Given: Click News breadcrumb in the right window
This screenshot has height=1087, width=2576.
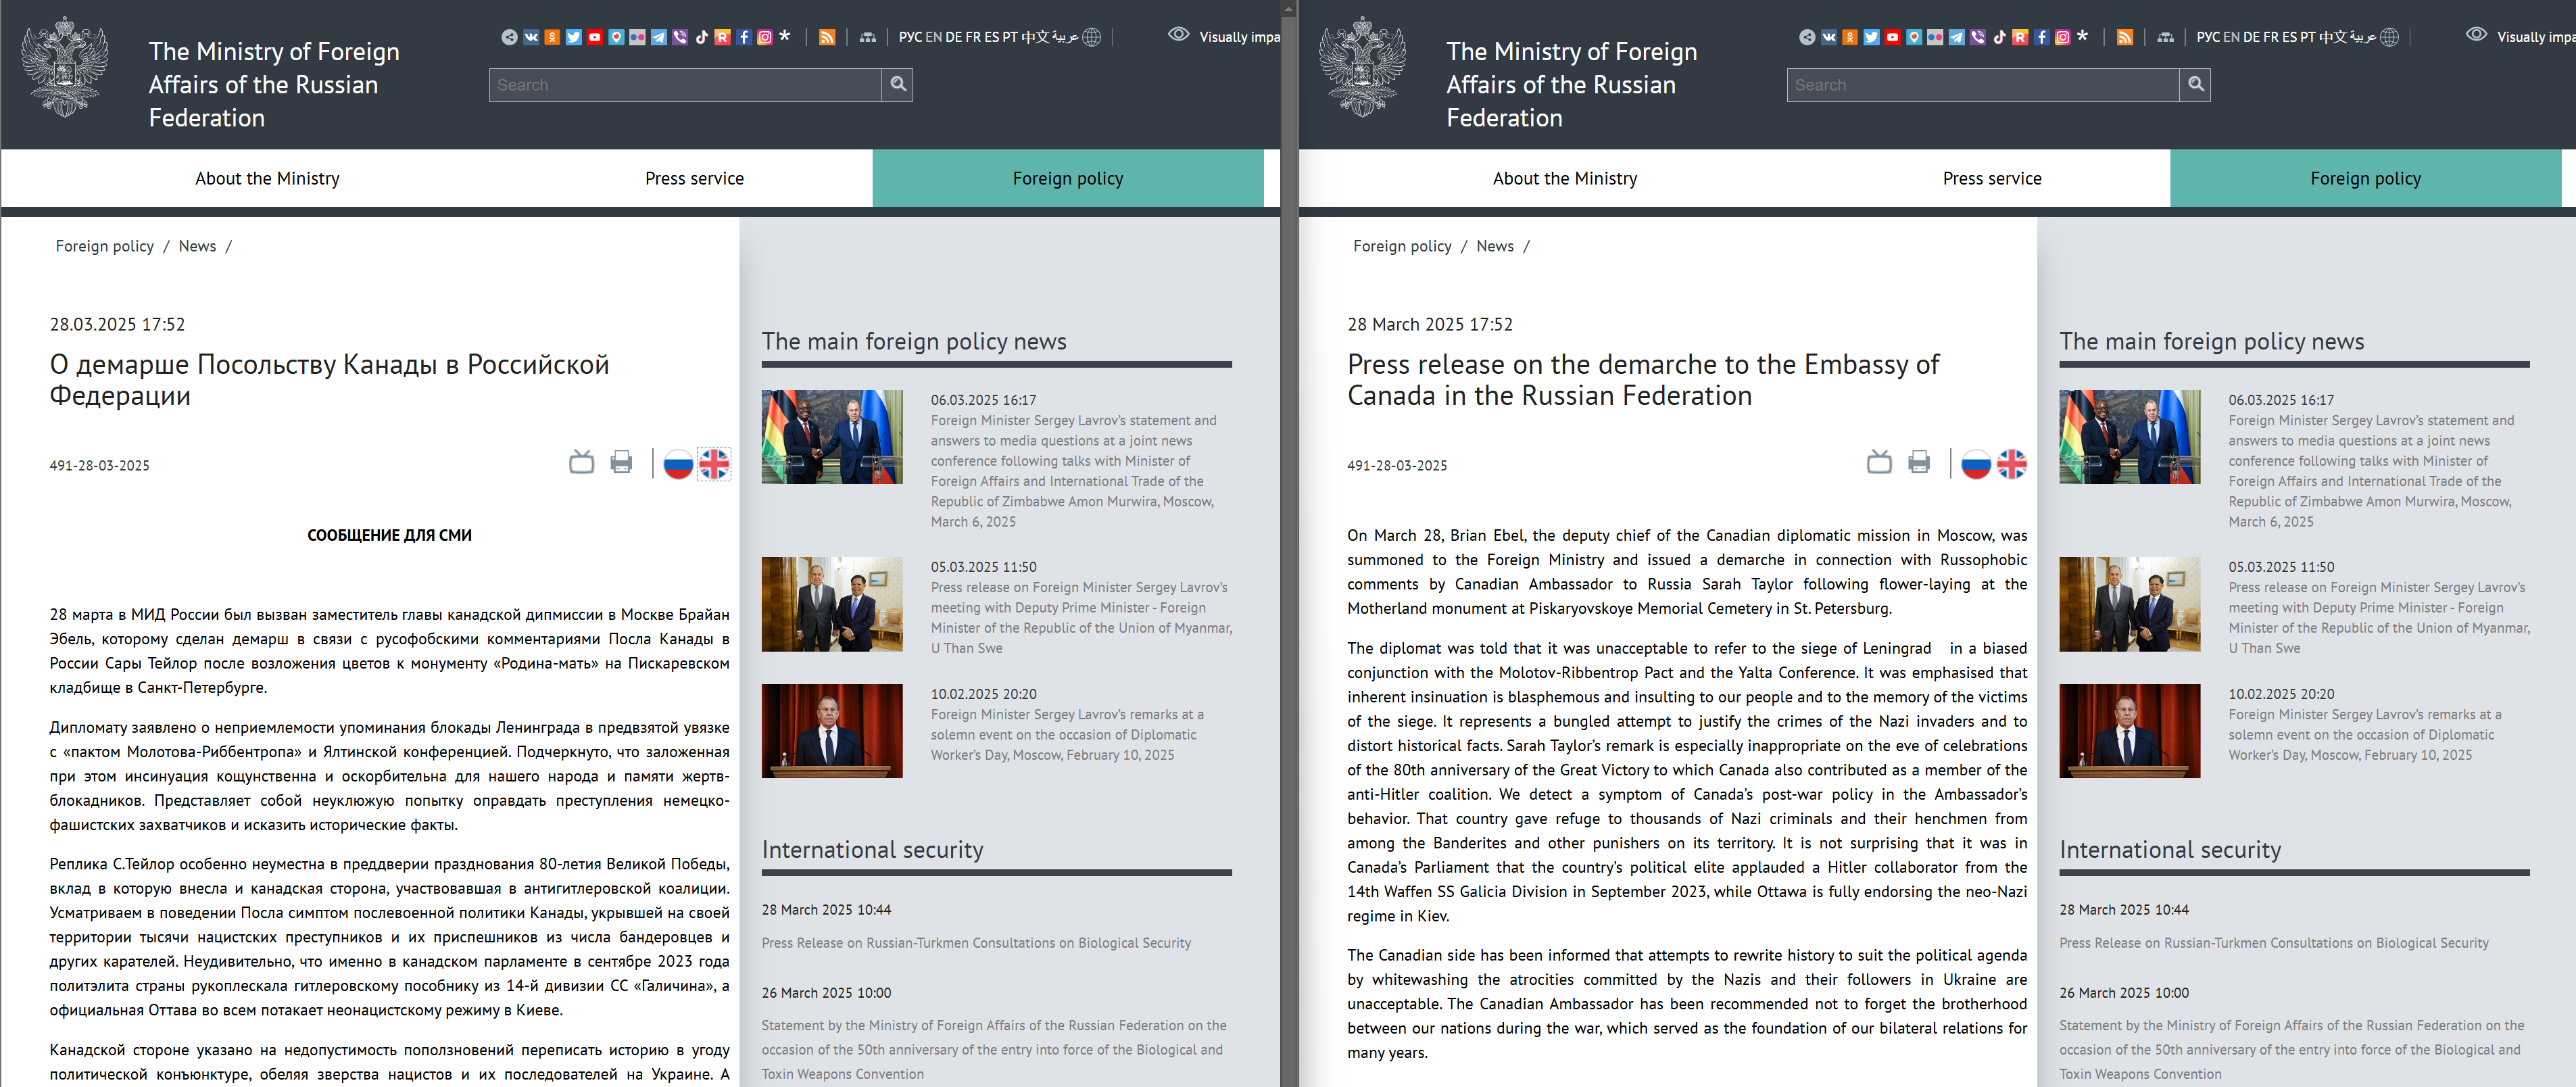Looking at the screenshot, I should click(x=1495, y=246).
